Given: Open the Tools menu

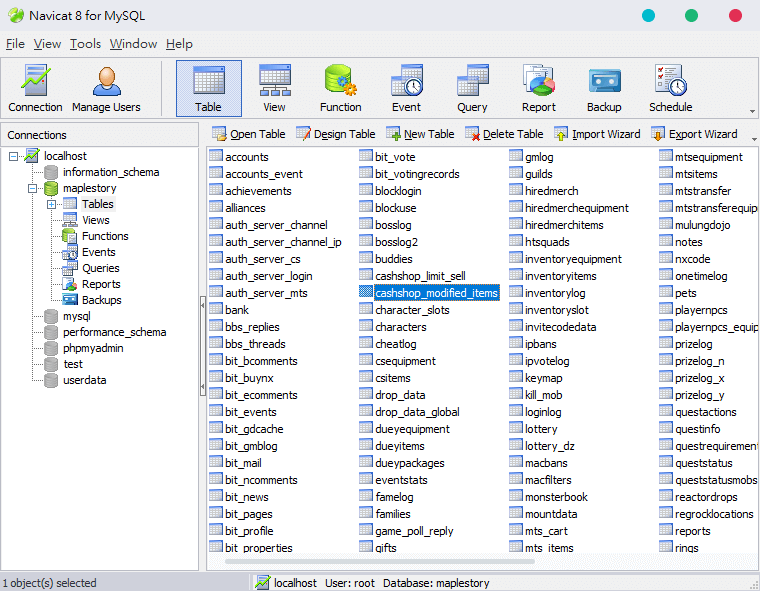Looking at the screenshot, I should (85, 44).
